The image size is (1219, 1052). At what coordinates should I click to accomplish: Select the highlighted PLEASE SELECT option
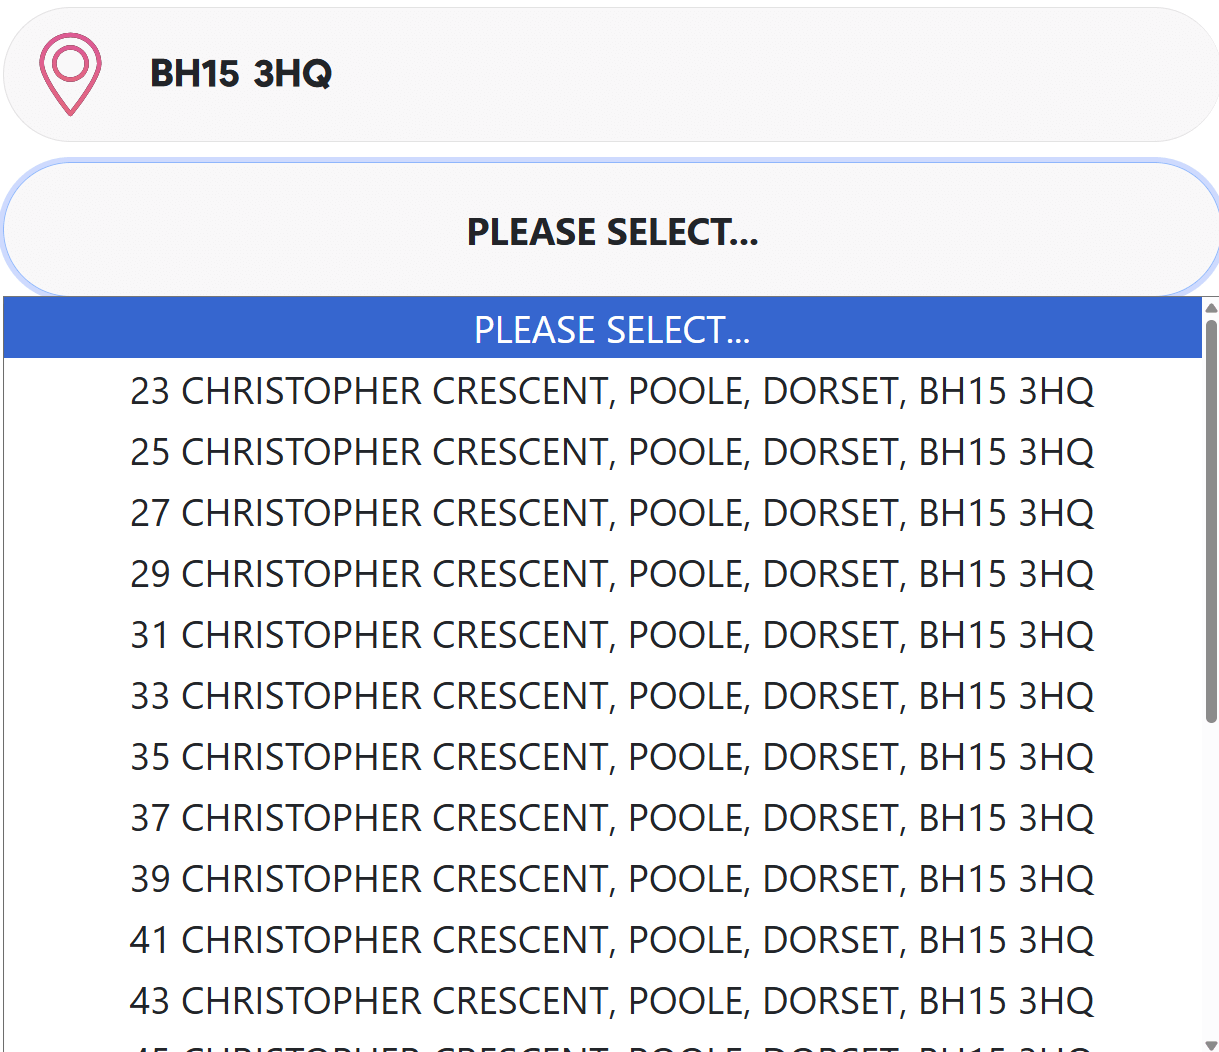pyautogui.click(x=610, y=328)
